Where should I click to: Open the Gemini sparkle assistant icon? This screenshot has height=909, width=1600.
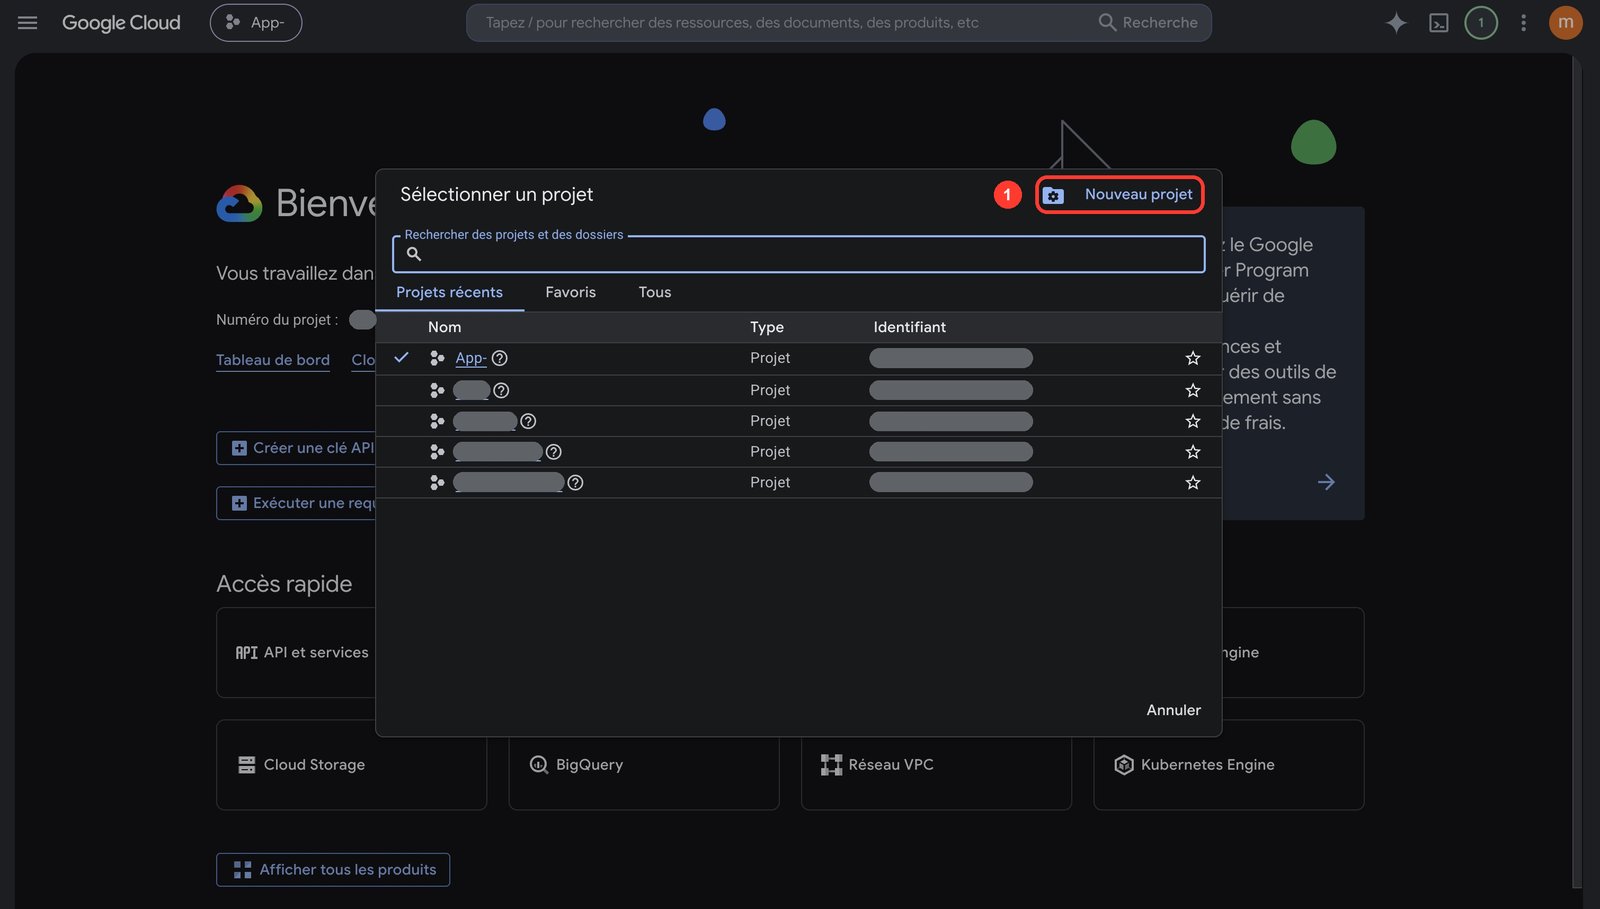pos(1396,22)
